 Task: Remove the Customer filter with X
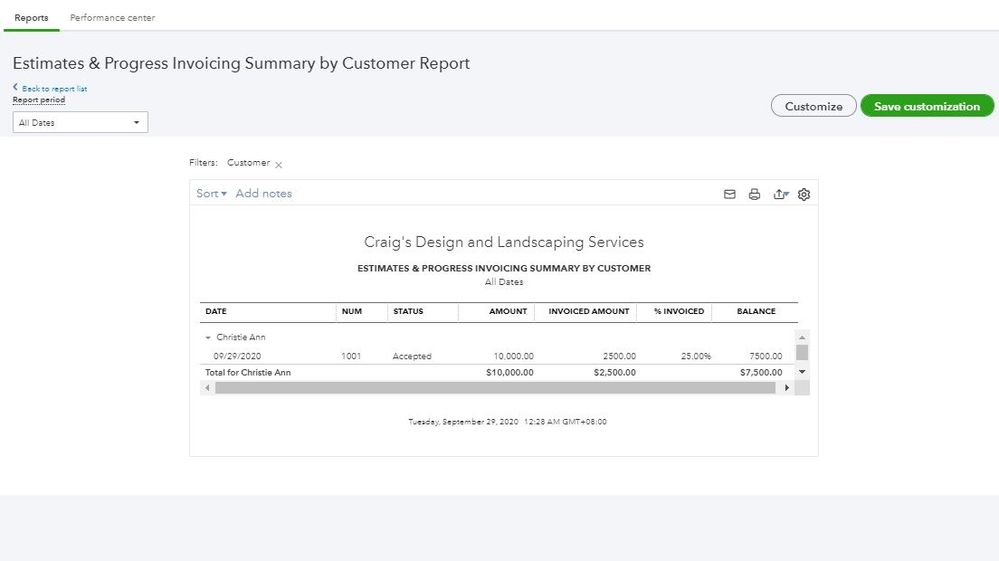pos(278,164)
